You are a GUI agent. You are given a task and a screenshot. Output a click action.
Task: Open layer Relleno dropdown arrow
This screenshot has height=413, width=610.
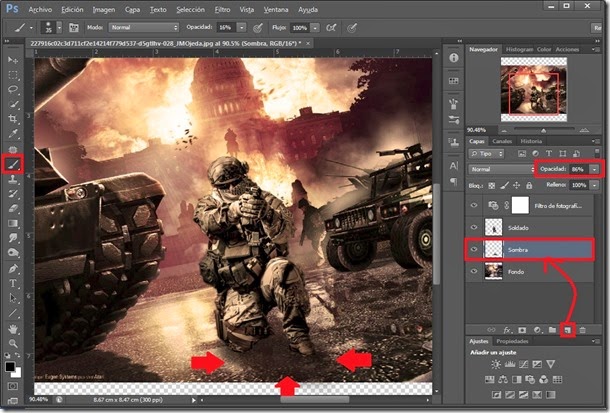(x=594, y=185)
